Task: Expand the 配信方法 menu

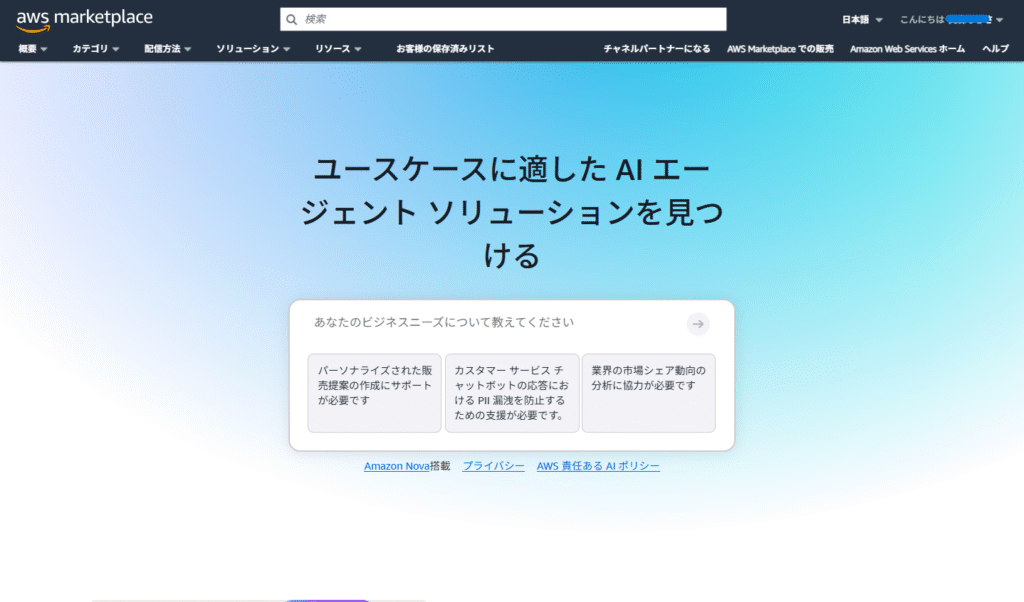Action: (x=168, y=49)
